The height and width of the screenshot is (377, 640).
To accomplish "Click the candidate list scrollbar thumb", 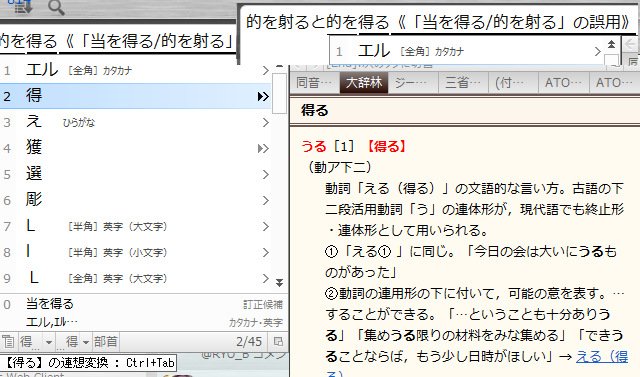I will (280, 94).
